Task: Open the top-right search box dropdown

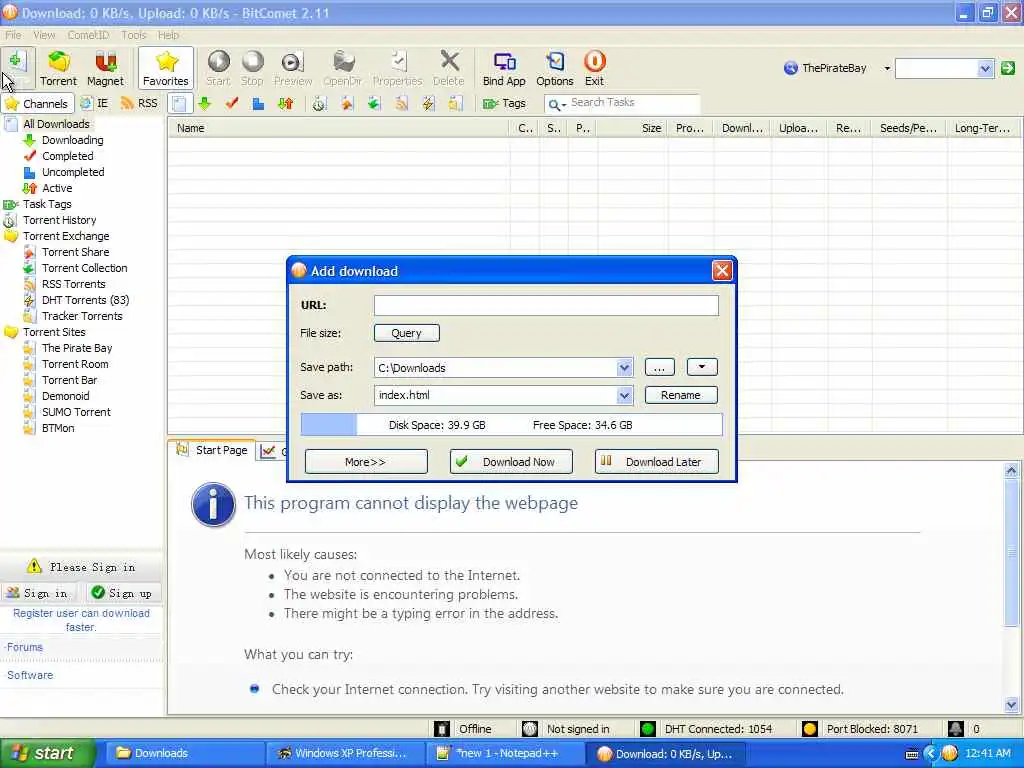Action: 985,68
